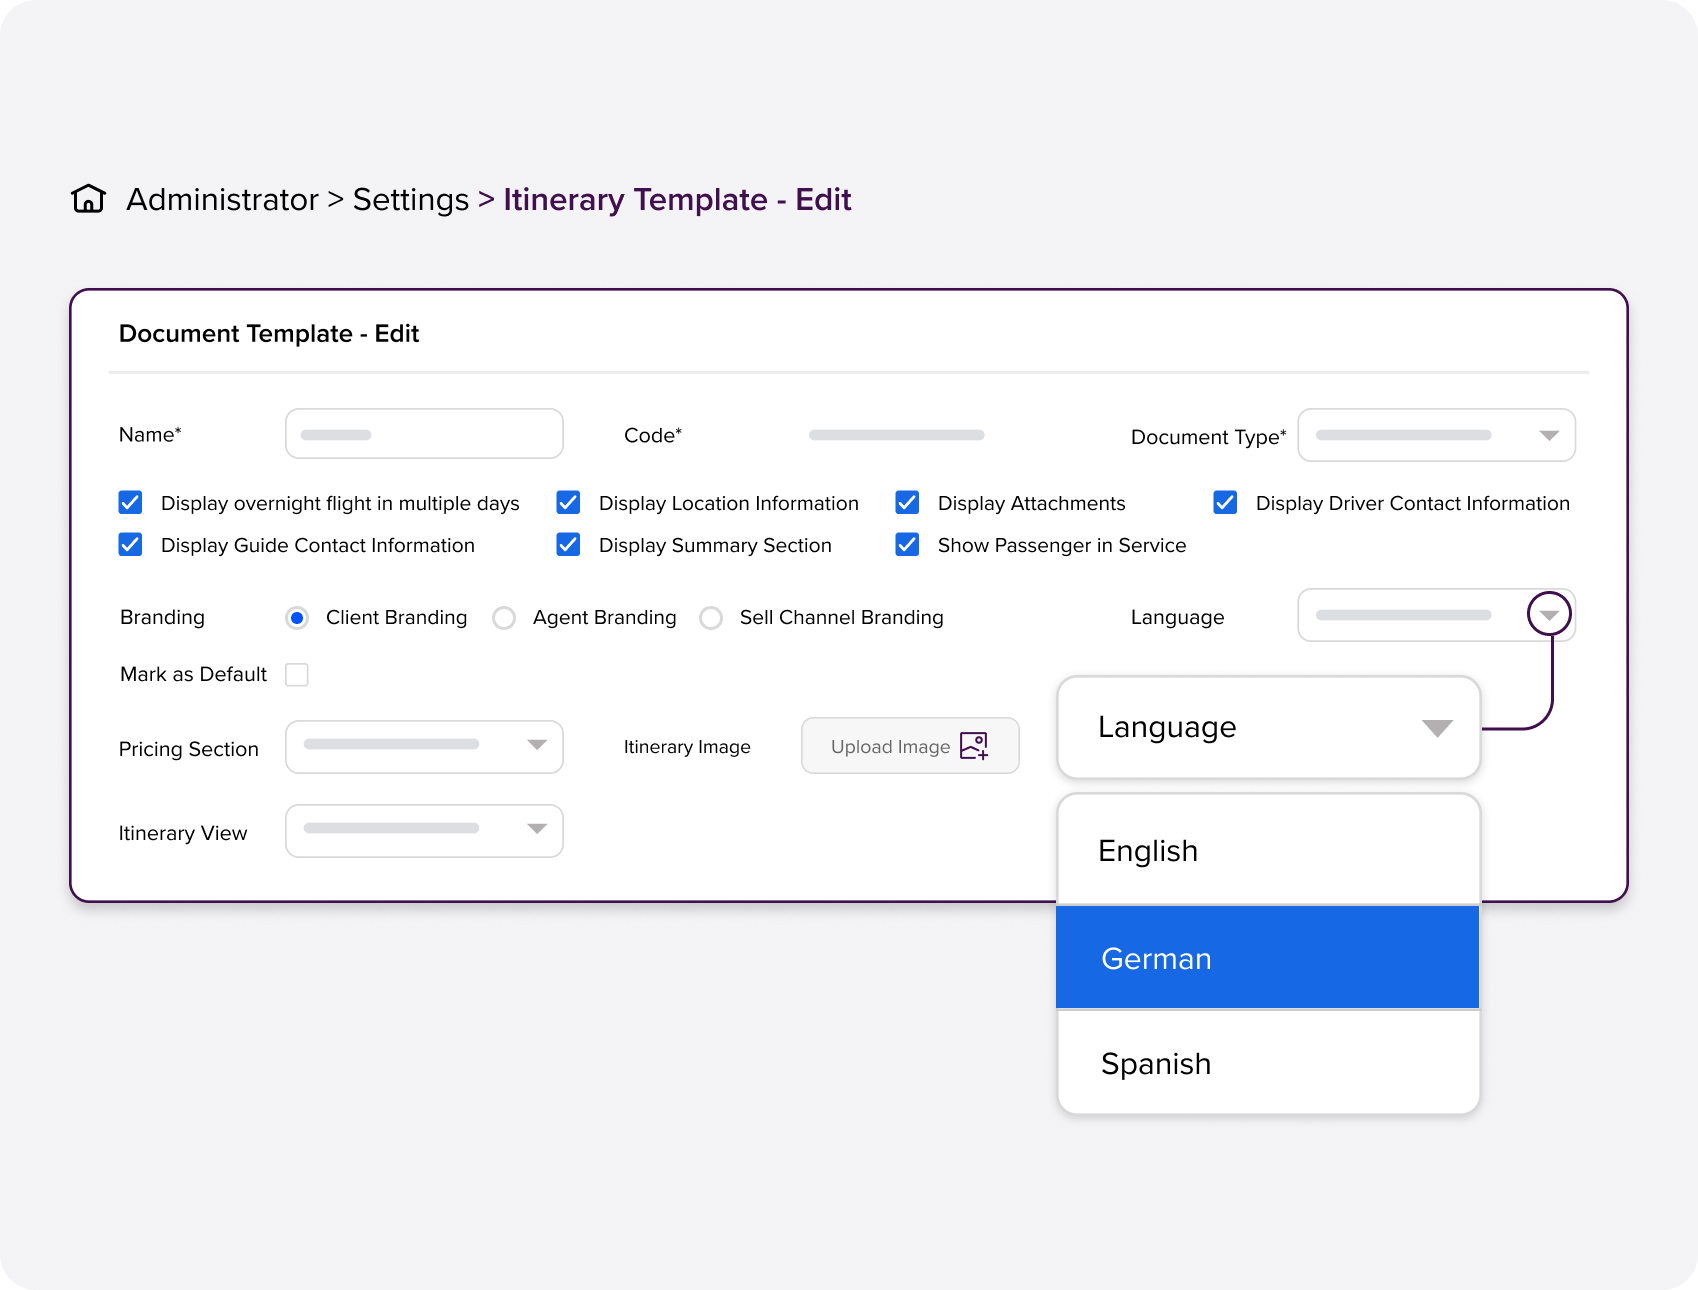Open the Itinerary View dropdown

424,830
